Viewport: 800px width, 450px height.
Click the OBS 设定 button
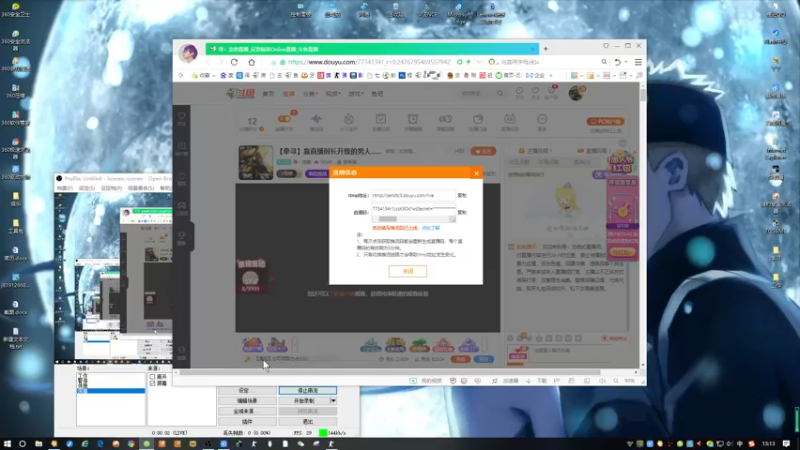(247, 390)
